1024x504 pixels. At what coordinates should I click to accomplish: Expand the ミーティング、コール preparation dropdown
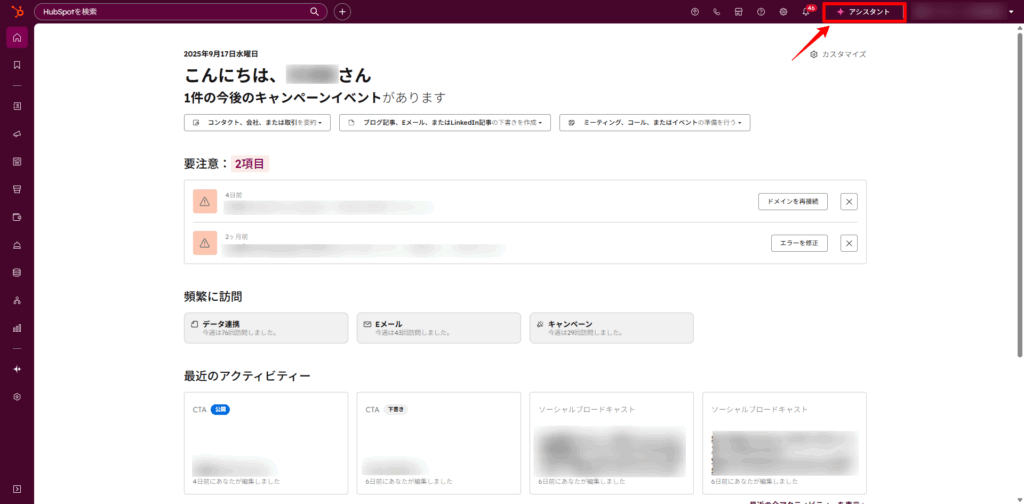(655, 122)
